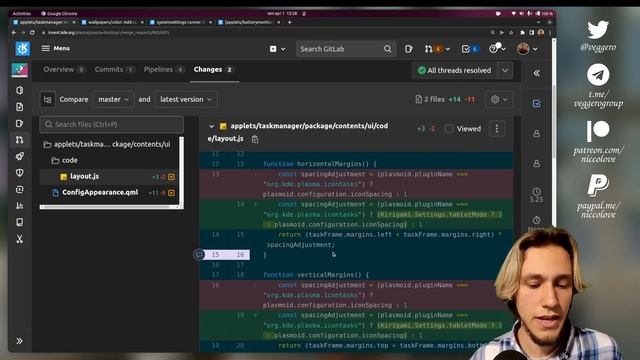Viewport: 640px width, 360px height.
Task: Open the to-do checkmark in right sidebar
Action: pyautogui.click(x=537, y=104)
